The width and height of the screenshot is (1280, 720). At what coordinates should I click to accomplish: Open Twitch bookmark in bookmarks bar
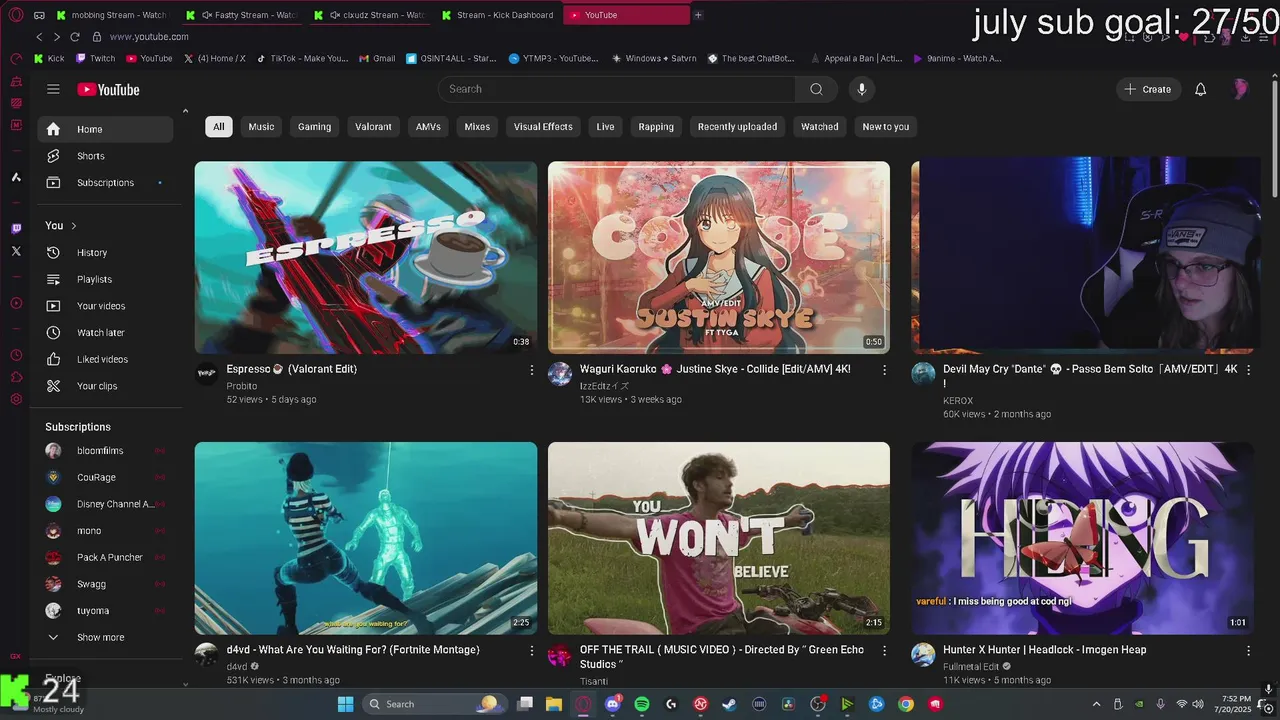coord(96,59)
